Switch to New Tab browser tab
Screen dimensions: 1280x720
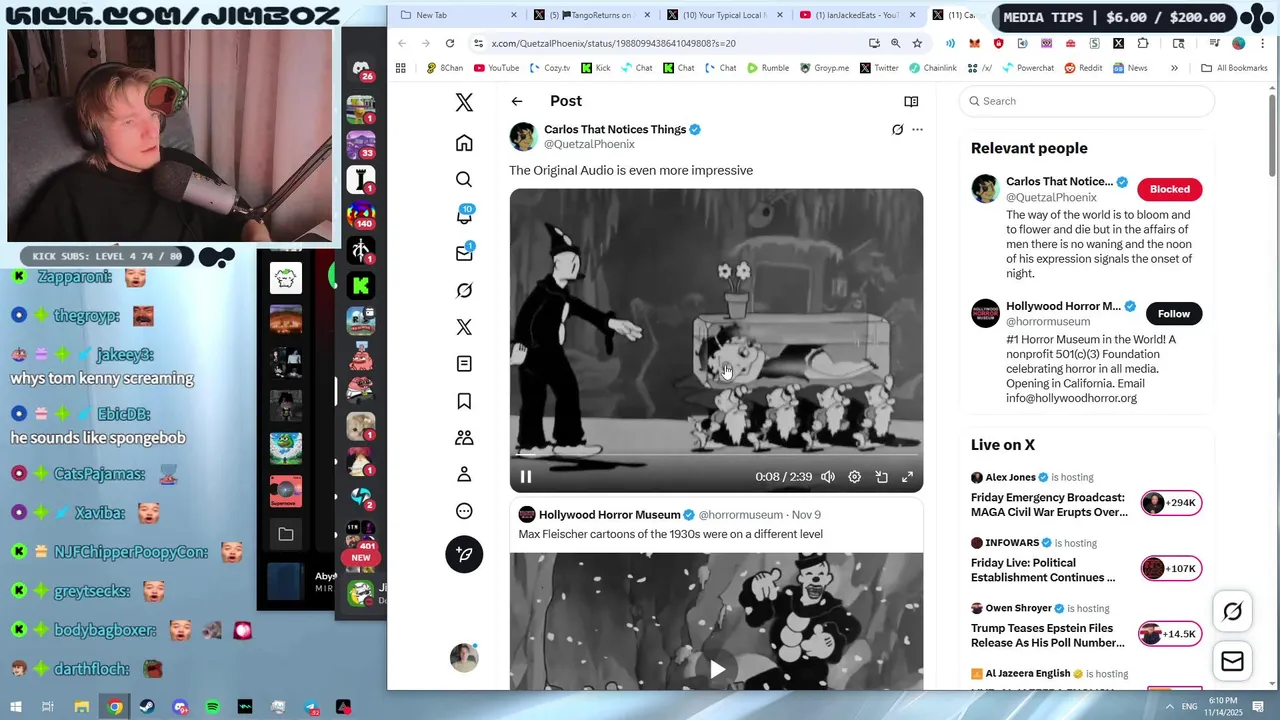pyautogui.click(x=458, y=15)
